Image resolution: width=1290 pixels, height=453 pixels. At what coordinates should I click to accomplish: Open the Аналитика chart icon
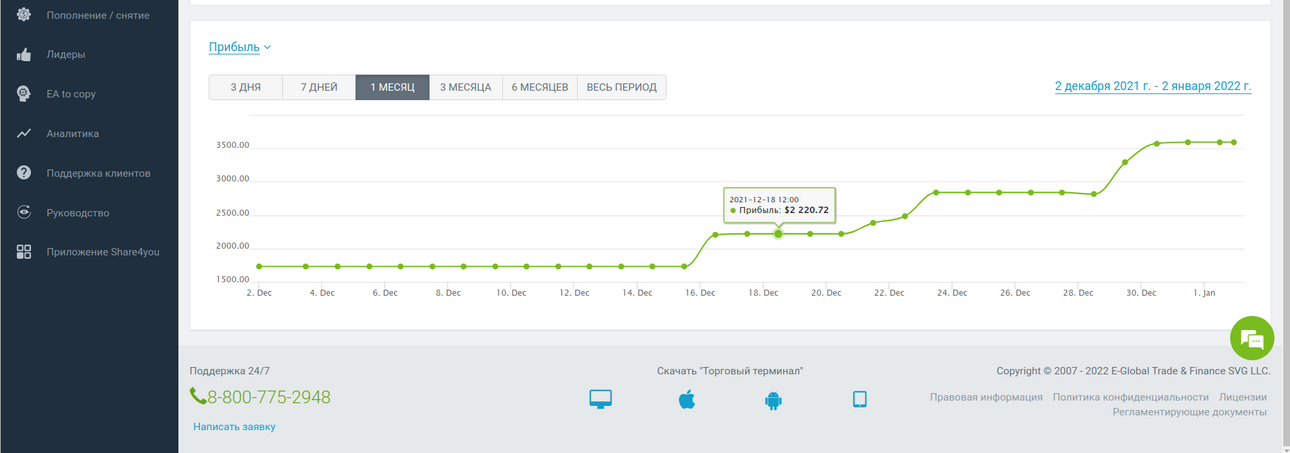[x=24, y=133]
